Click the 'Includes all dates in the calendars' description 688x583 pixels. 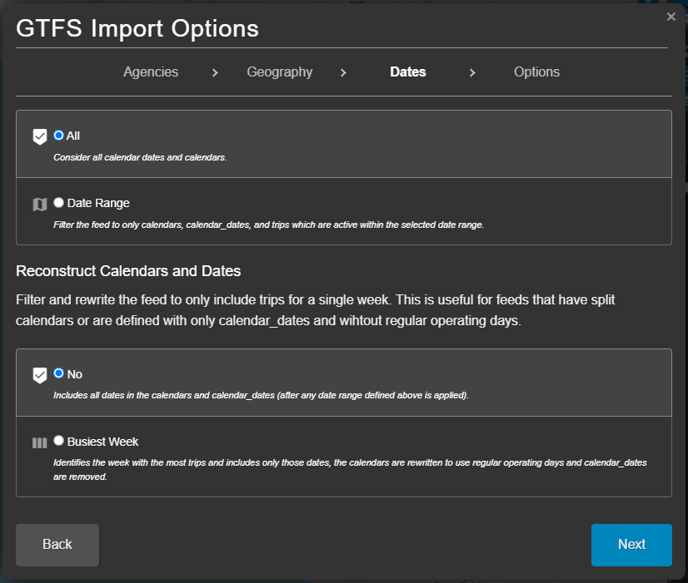261,395
